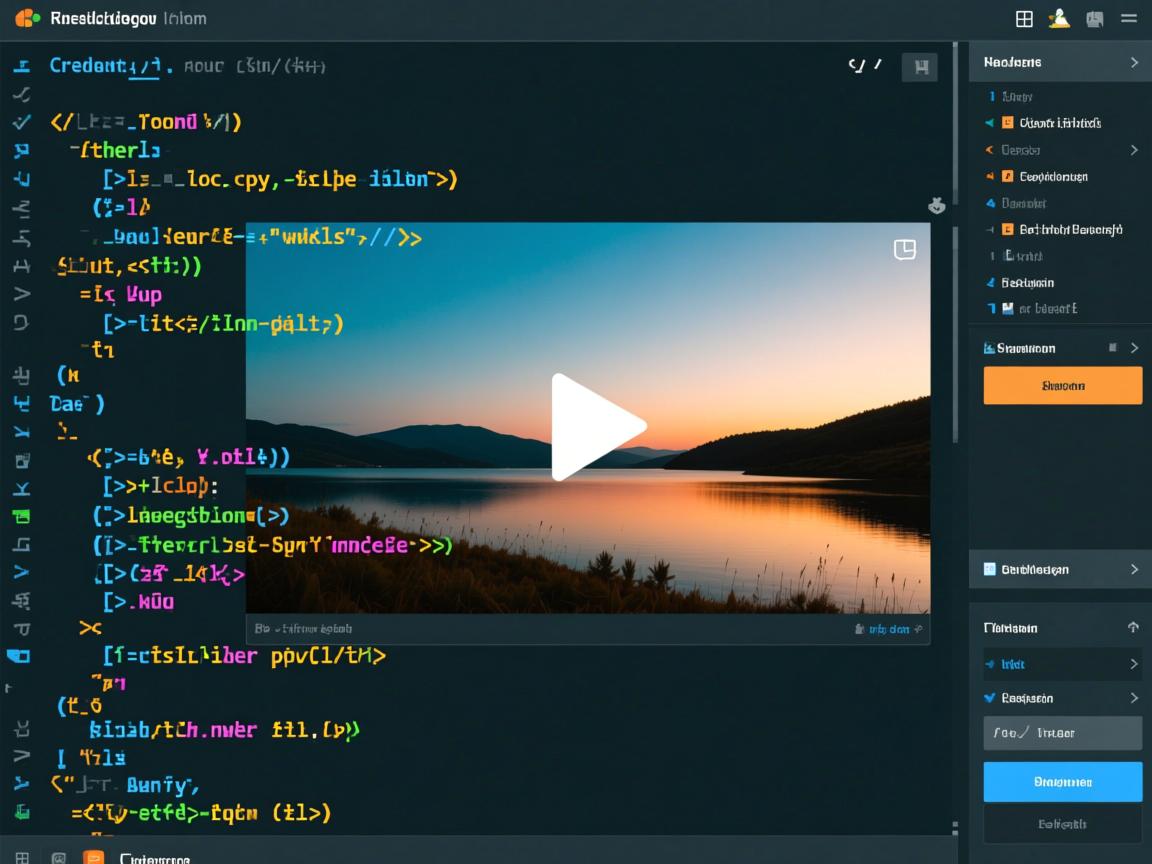Open the hamburger menu in top-right corner
Viewport: 1152px width, 864px height.
(x=1130, y=19)
